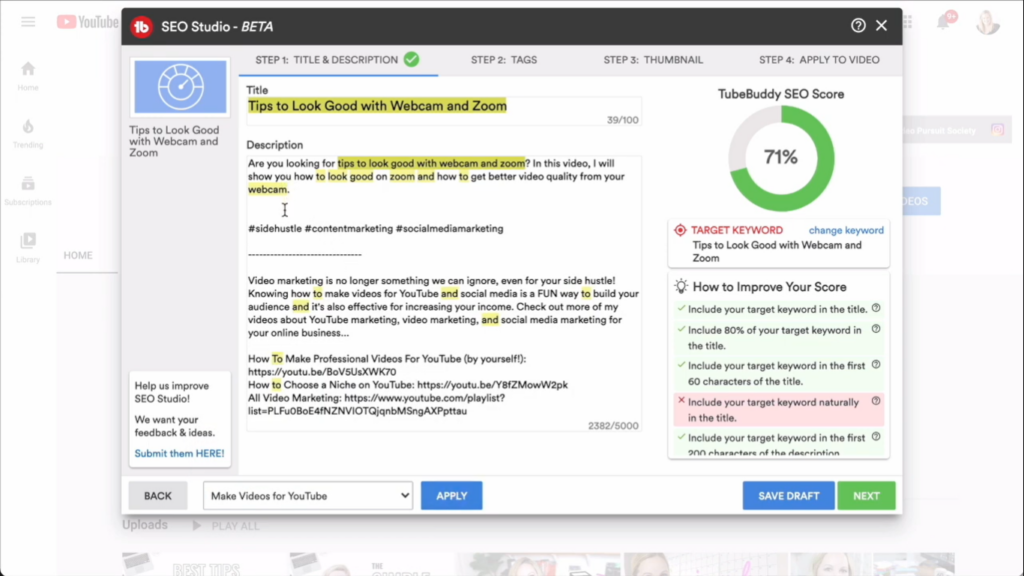This screenshot has height=576, width=1024.
Task: Click the https://youtu.be/BoV5UsXWK70 URL in description
Action: point(322,372)
